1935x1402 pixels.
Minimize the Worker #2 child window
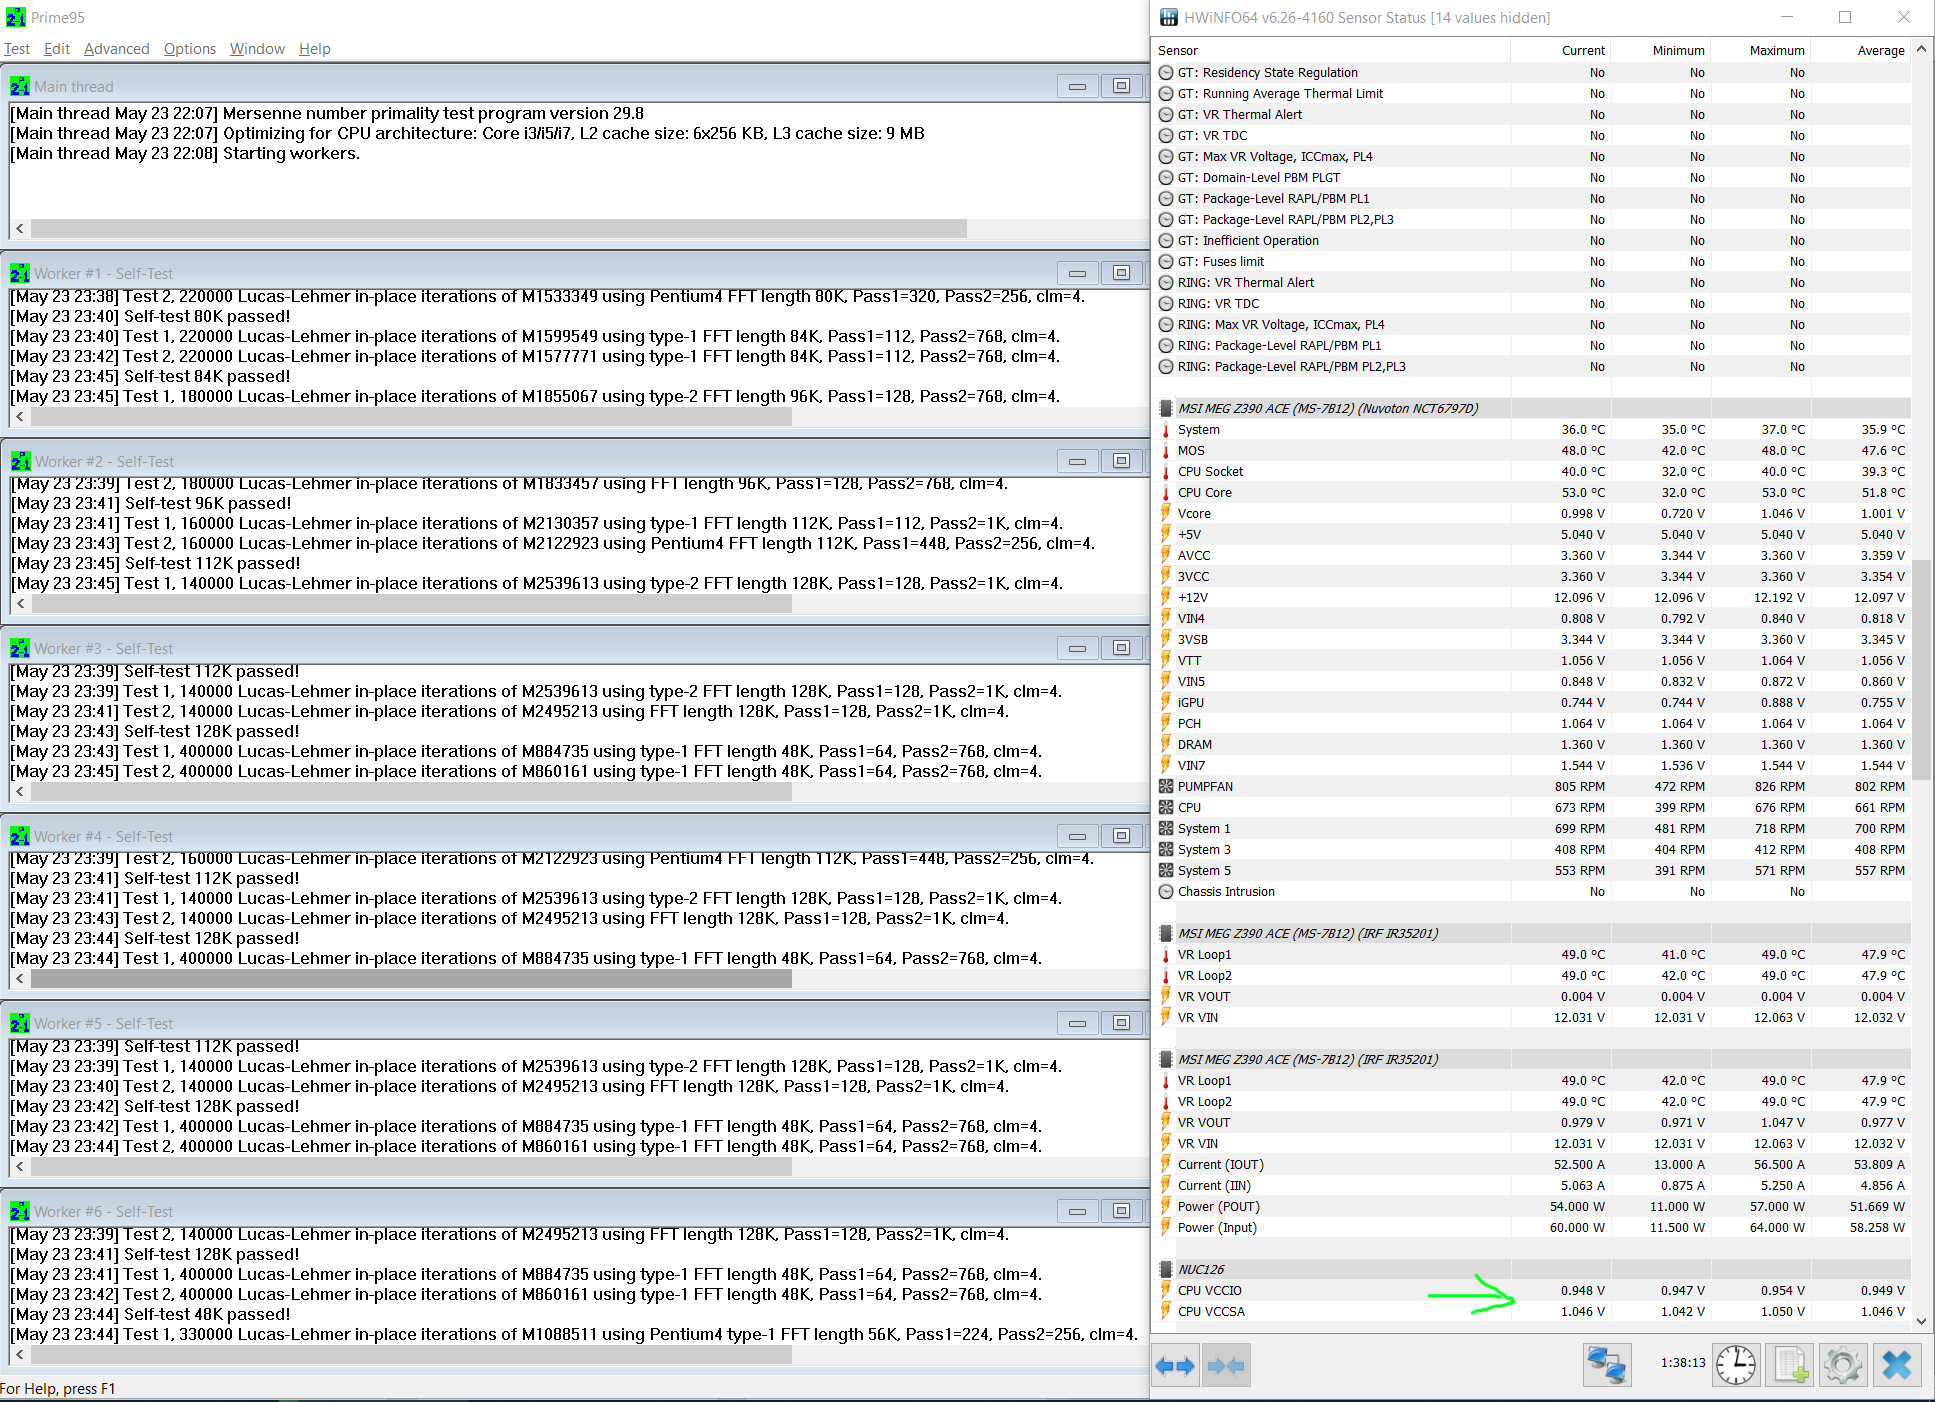[x=1077, y=461]
